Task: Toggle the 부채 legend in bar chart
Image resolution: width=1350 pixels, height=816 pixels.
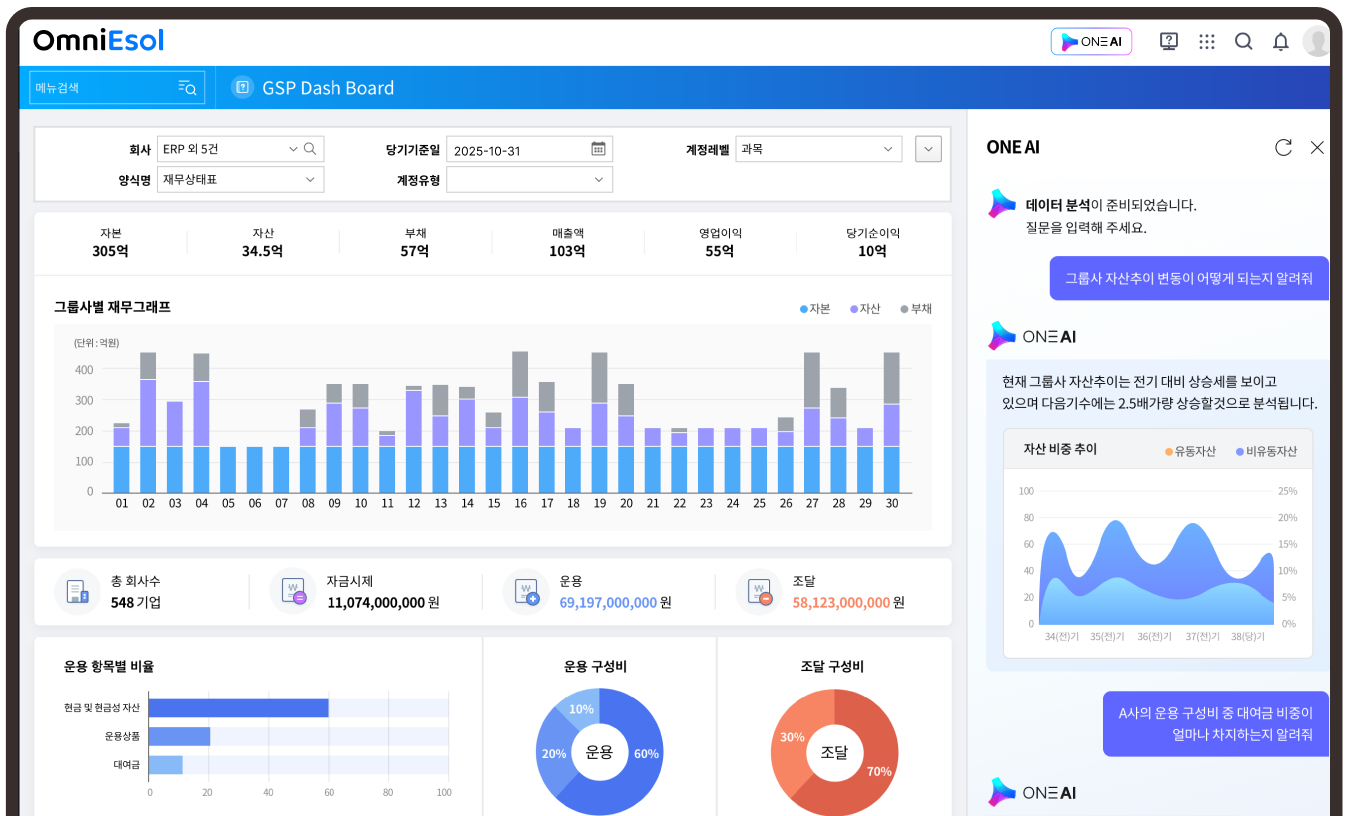Action: (x=916, y=309)
